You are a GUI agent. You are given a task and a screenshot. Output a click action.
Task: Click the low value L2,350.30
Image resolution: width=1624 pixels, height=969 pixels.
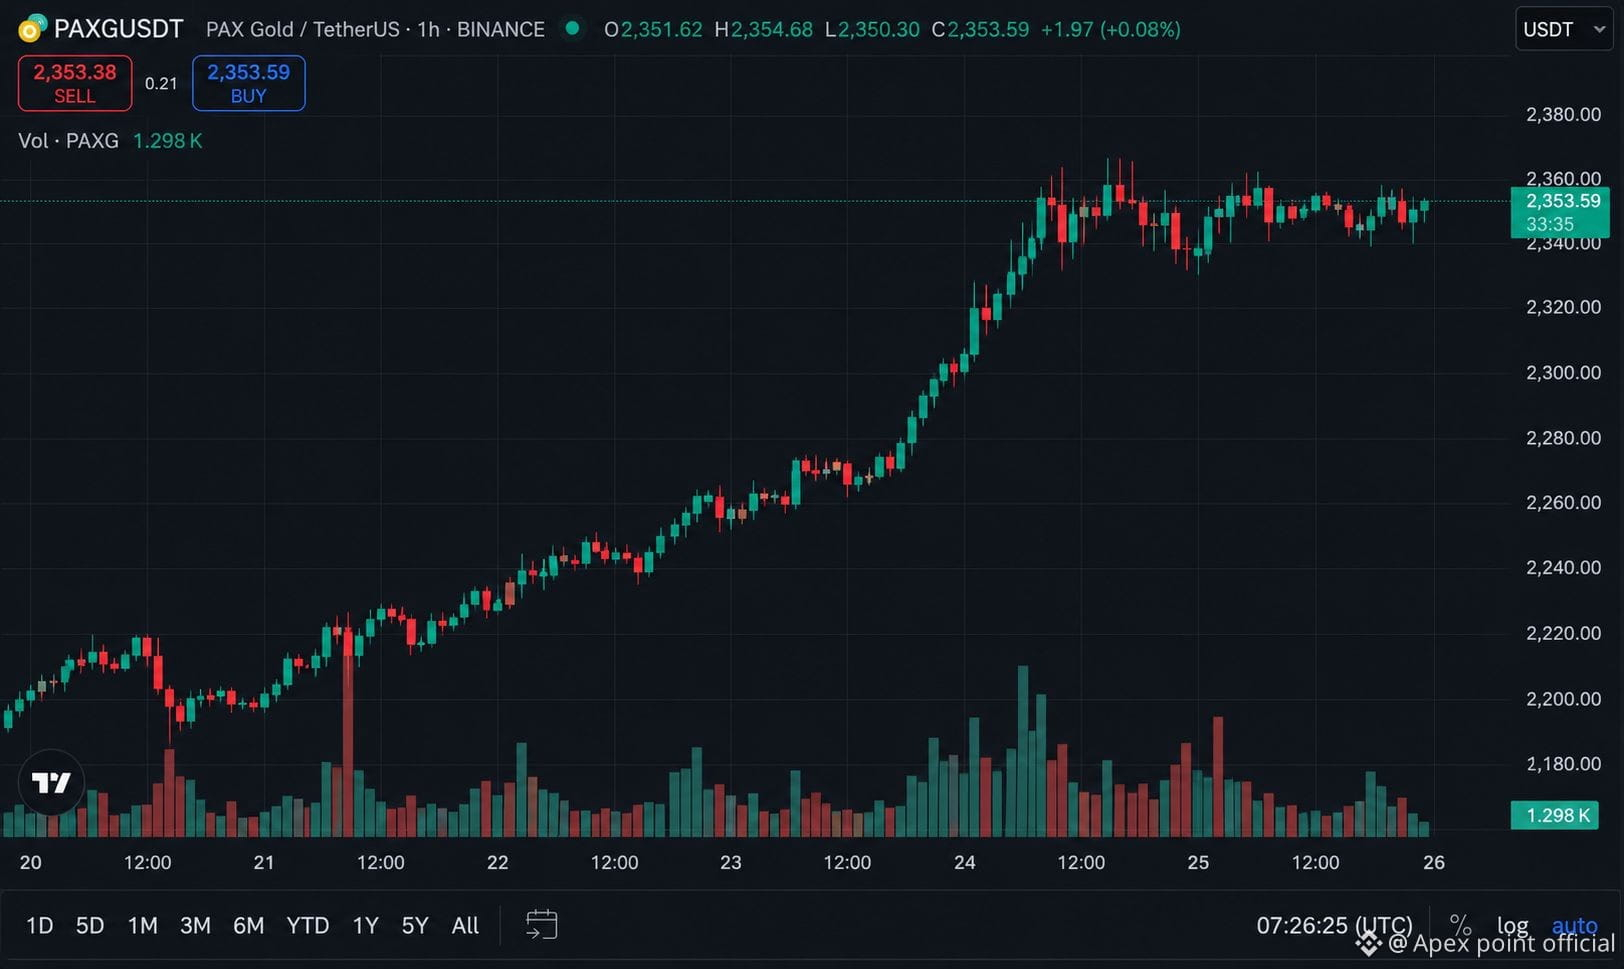872,29
